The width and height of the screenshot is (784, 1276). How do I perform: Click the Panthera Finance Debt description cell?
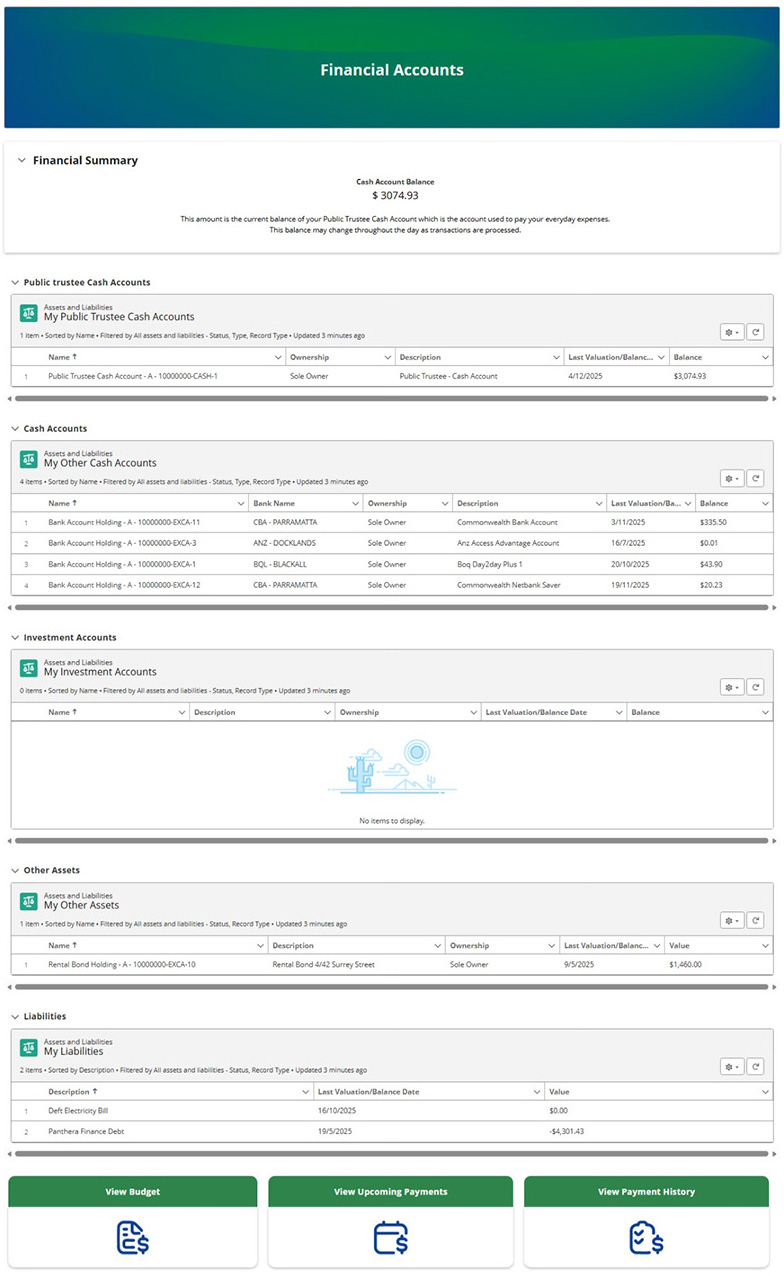(86, 1131)
